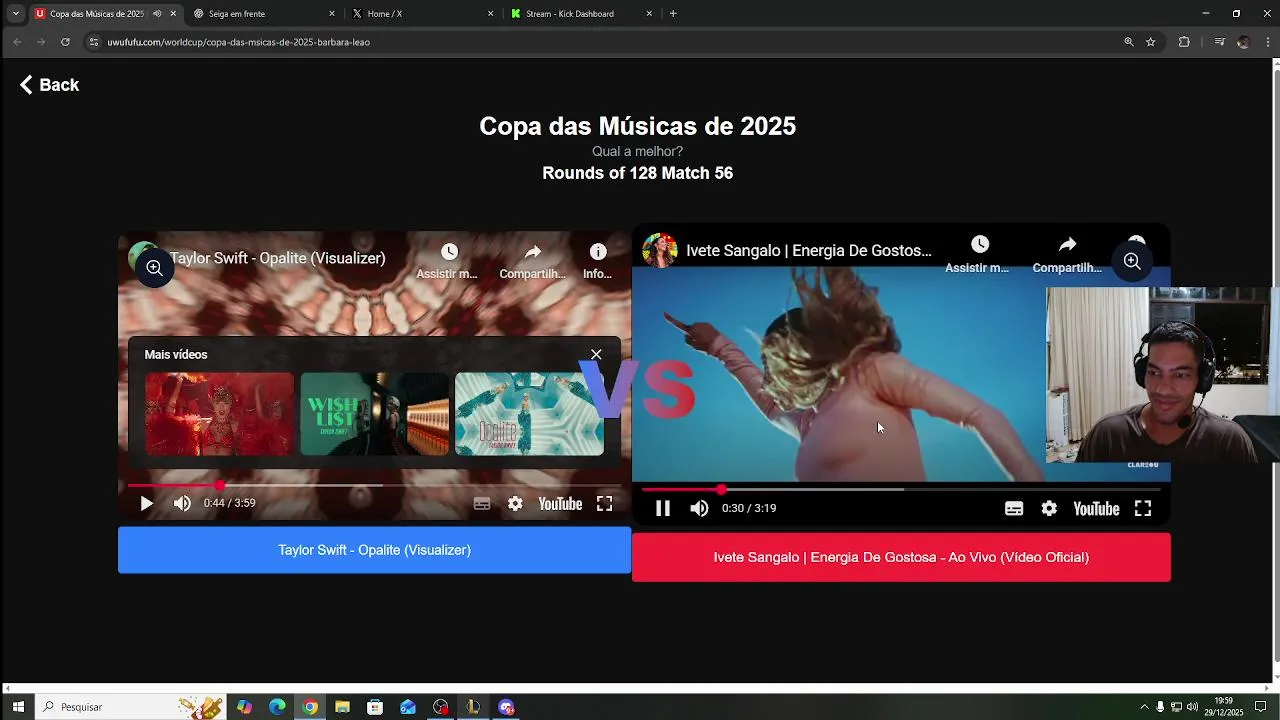
Task: Open Ivete Sangalo video on YouTube logo
Action: pos(1096,509)
